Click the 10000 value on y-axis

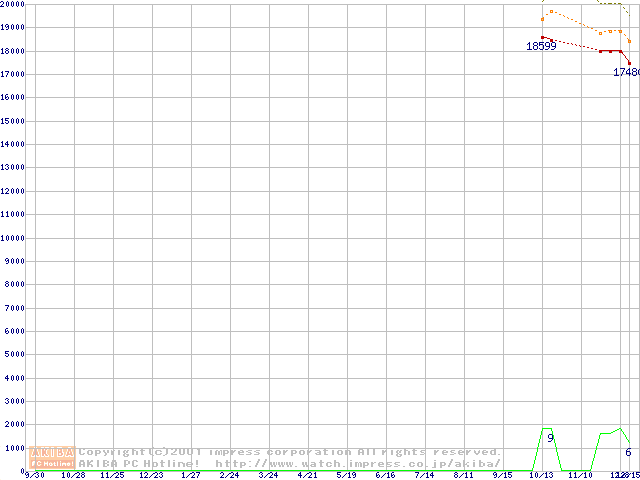tap(12, 238)
